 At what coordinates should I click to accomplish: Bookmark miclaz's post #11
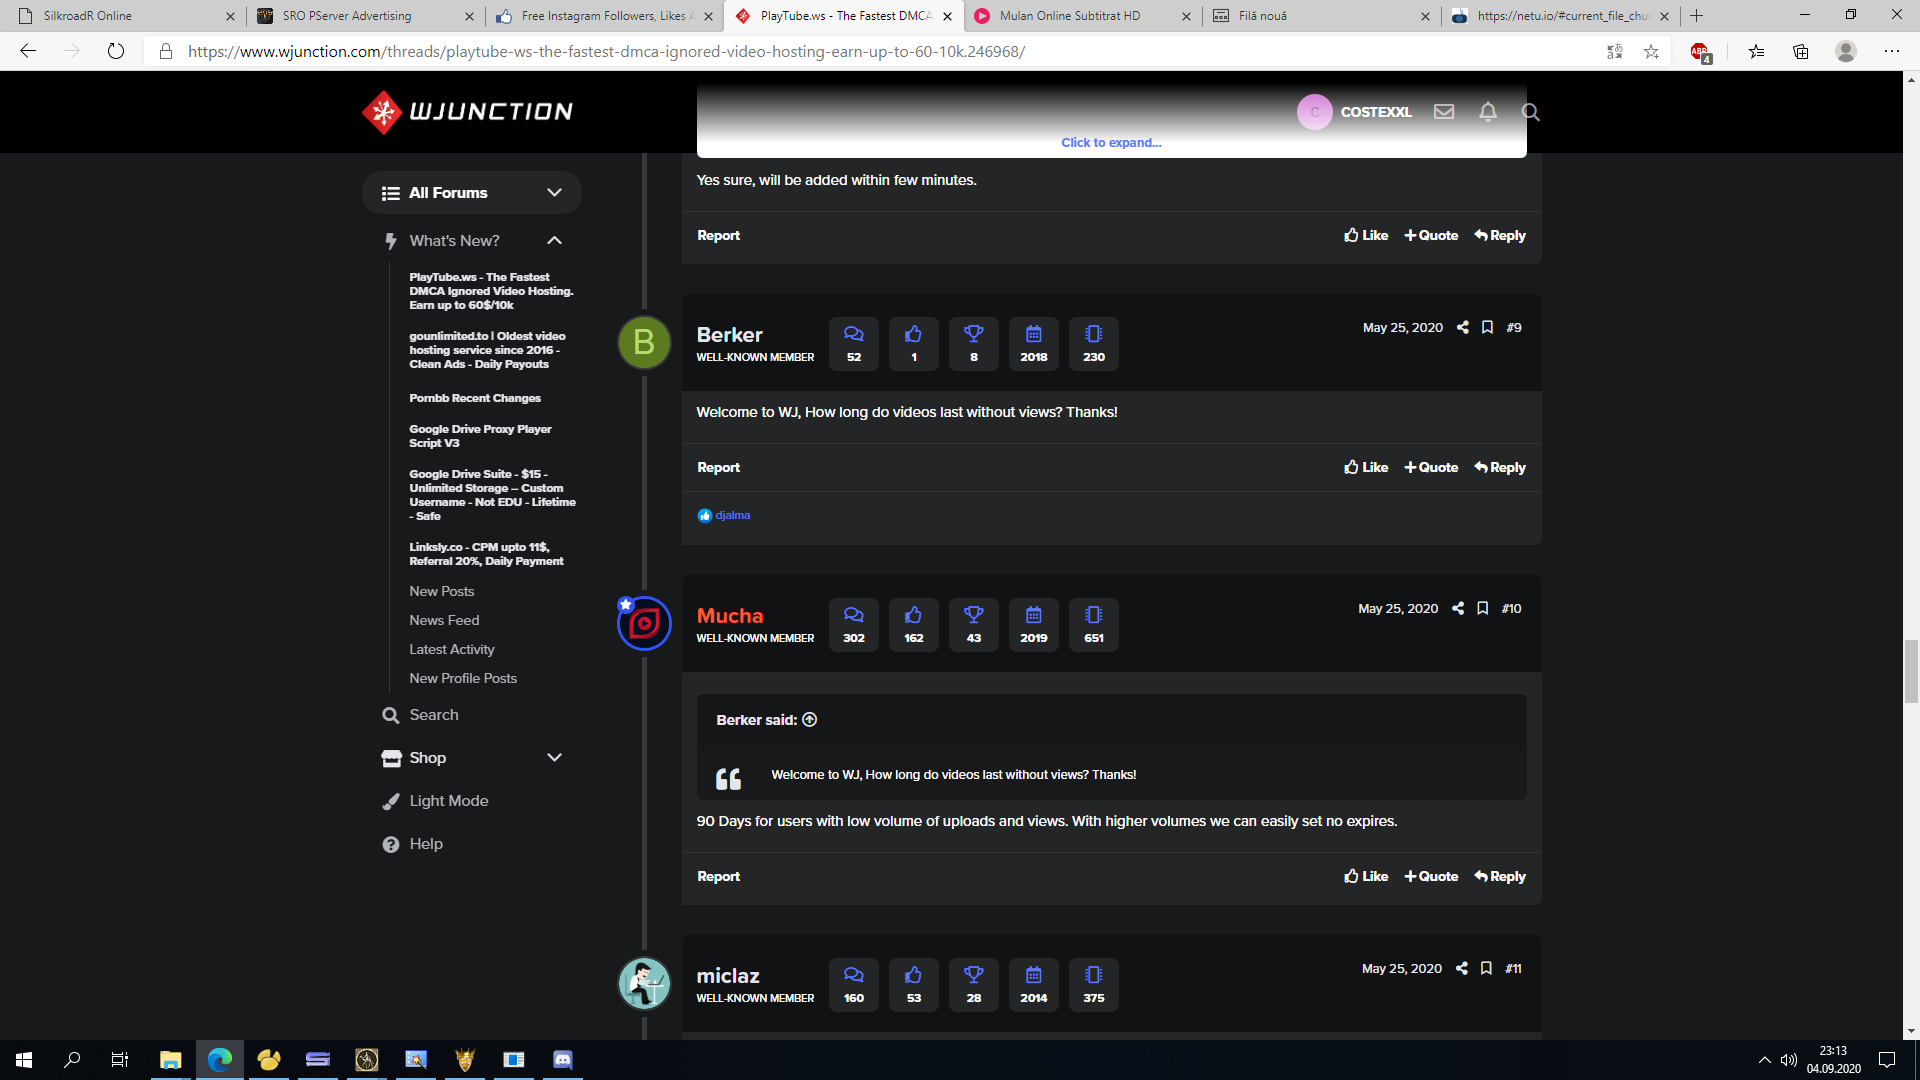click(1486, 969)
